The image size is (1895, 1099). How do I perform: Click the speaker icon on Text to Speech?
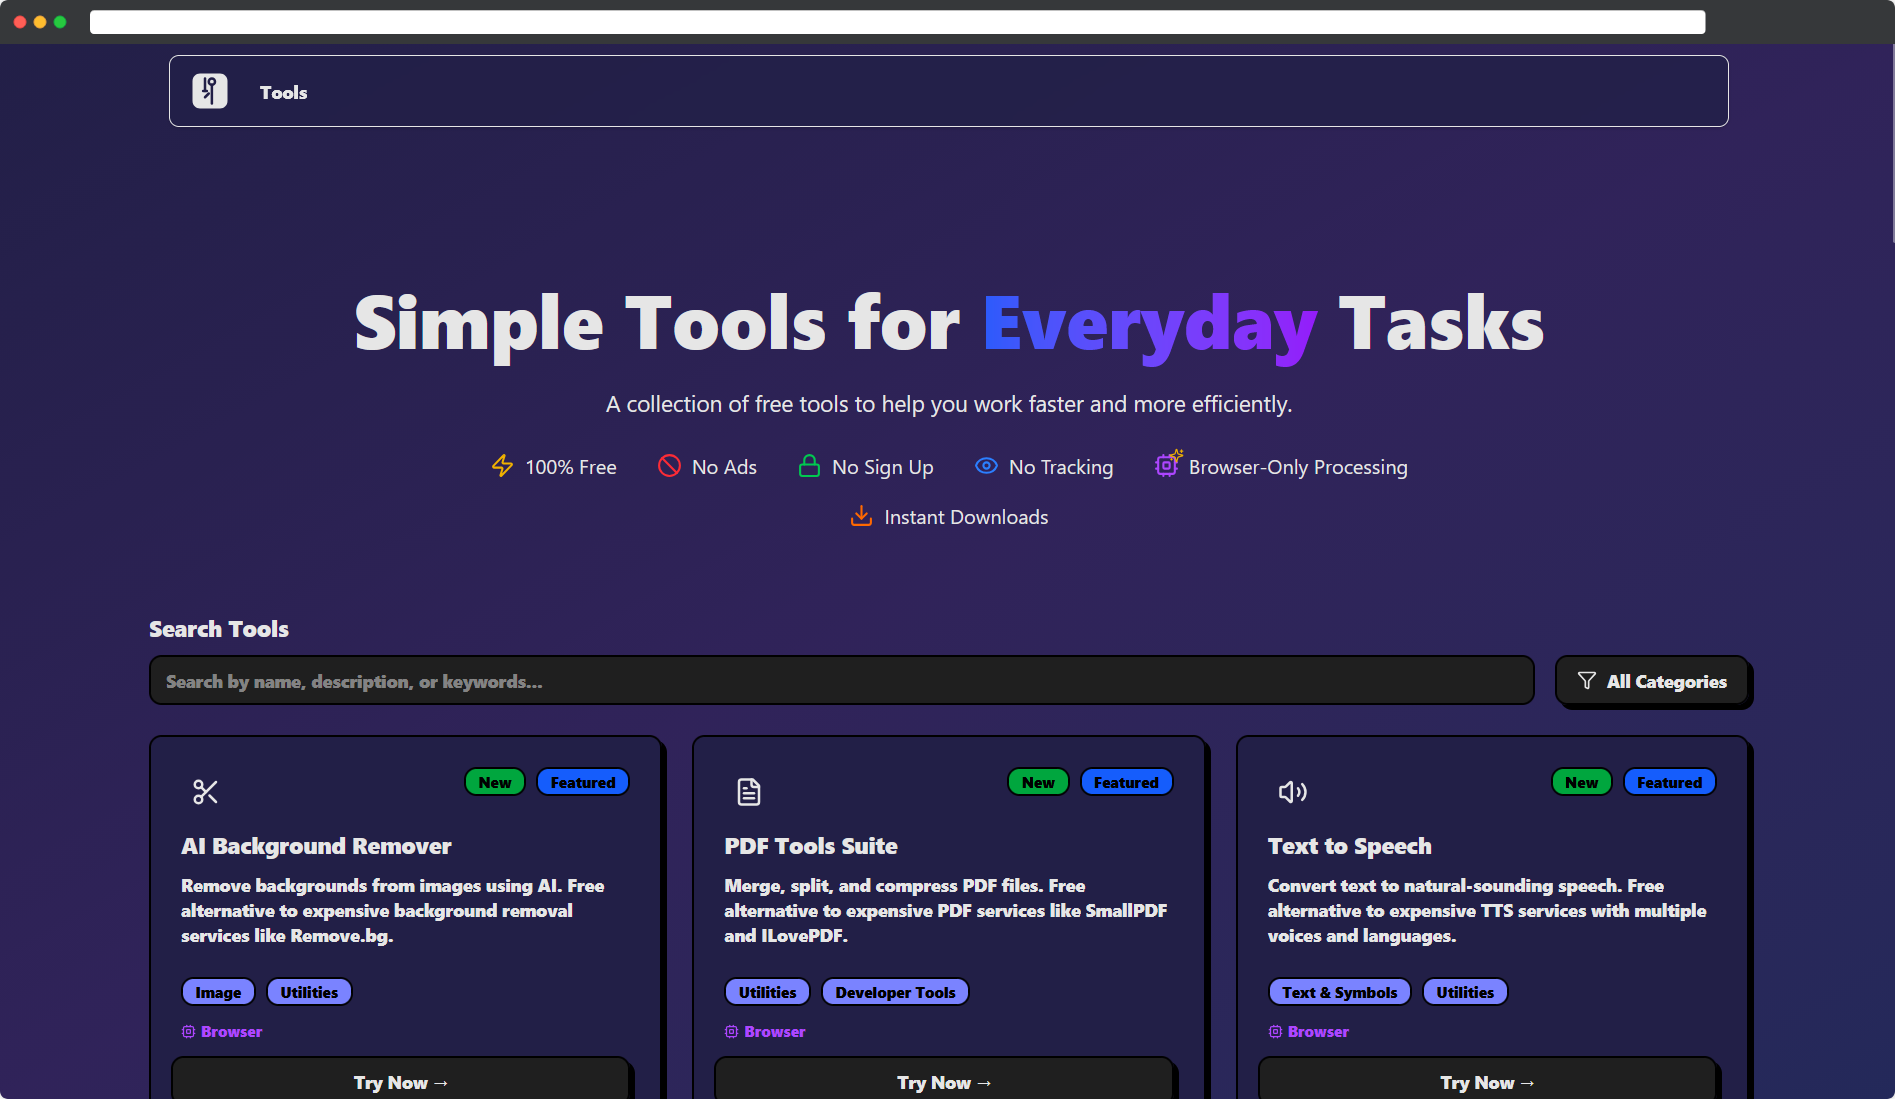click(x=1292, y=792)
